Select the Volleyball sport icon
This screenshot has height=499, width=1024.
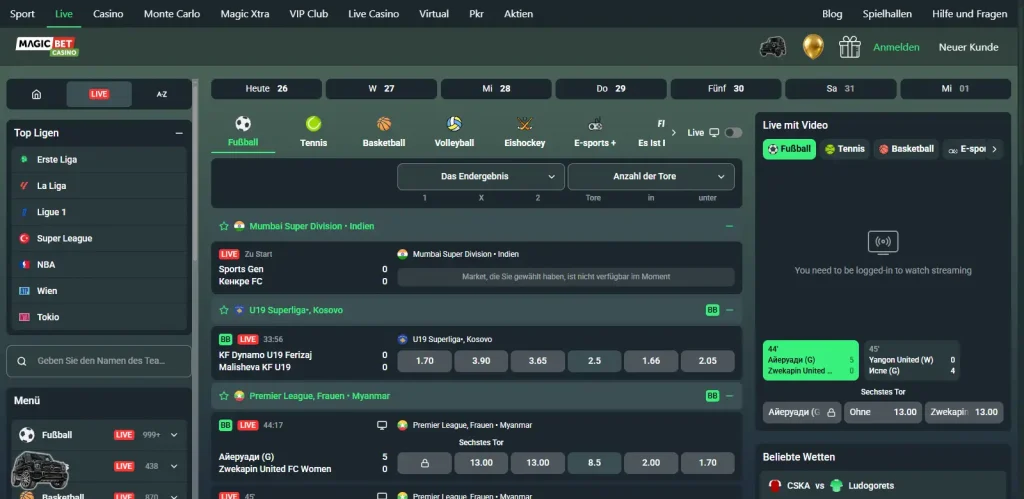tap(455, 132)
